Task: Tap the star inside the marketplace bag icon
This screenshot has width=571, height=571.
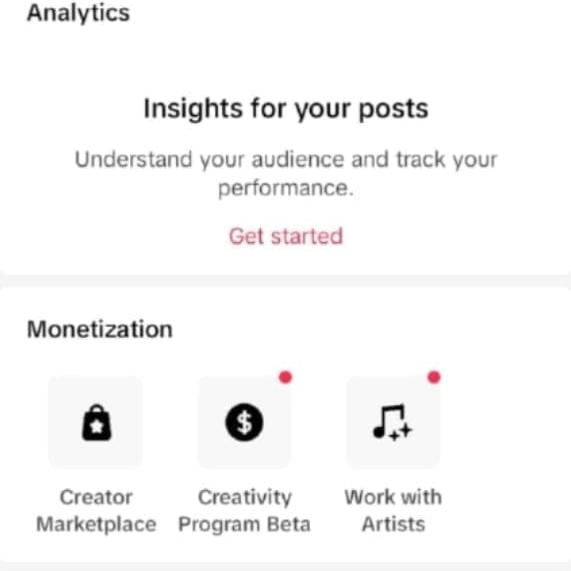Action: tap(97, 427)
